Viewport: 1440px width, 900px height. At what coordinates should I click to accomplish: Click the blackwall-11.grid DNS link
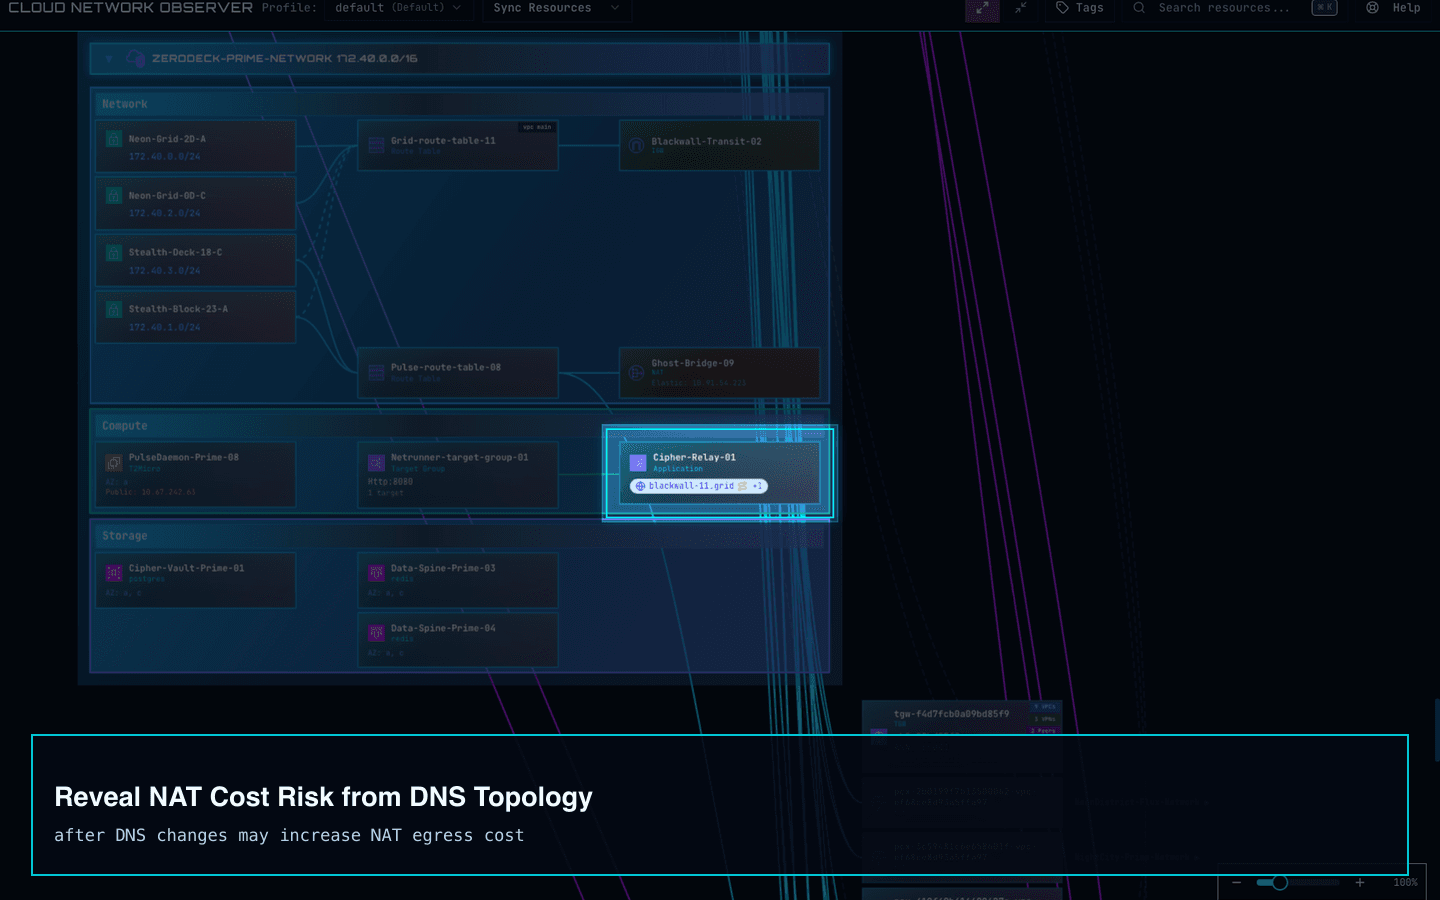coord(690,486)
